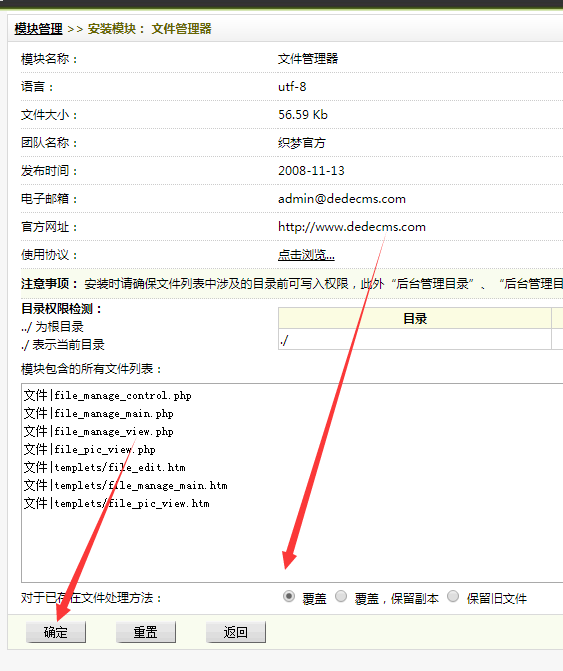
Task: Click the templets/file_manage_main.htm entry
Action: pyautogui.click(x=125, y=485)
